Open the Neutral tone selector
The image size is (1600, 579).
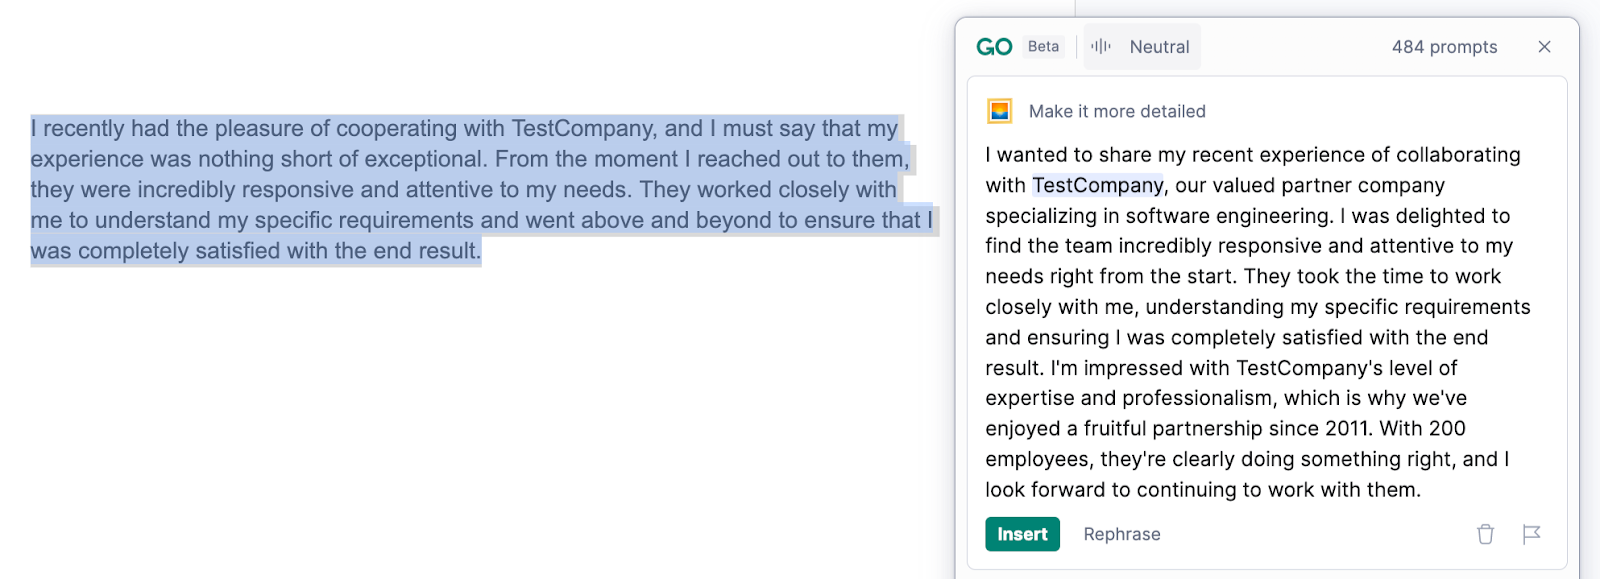pyautogui.click(x=1159, y=47)
